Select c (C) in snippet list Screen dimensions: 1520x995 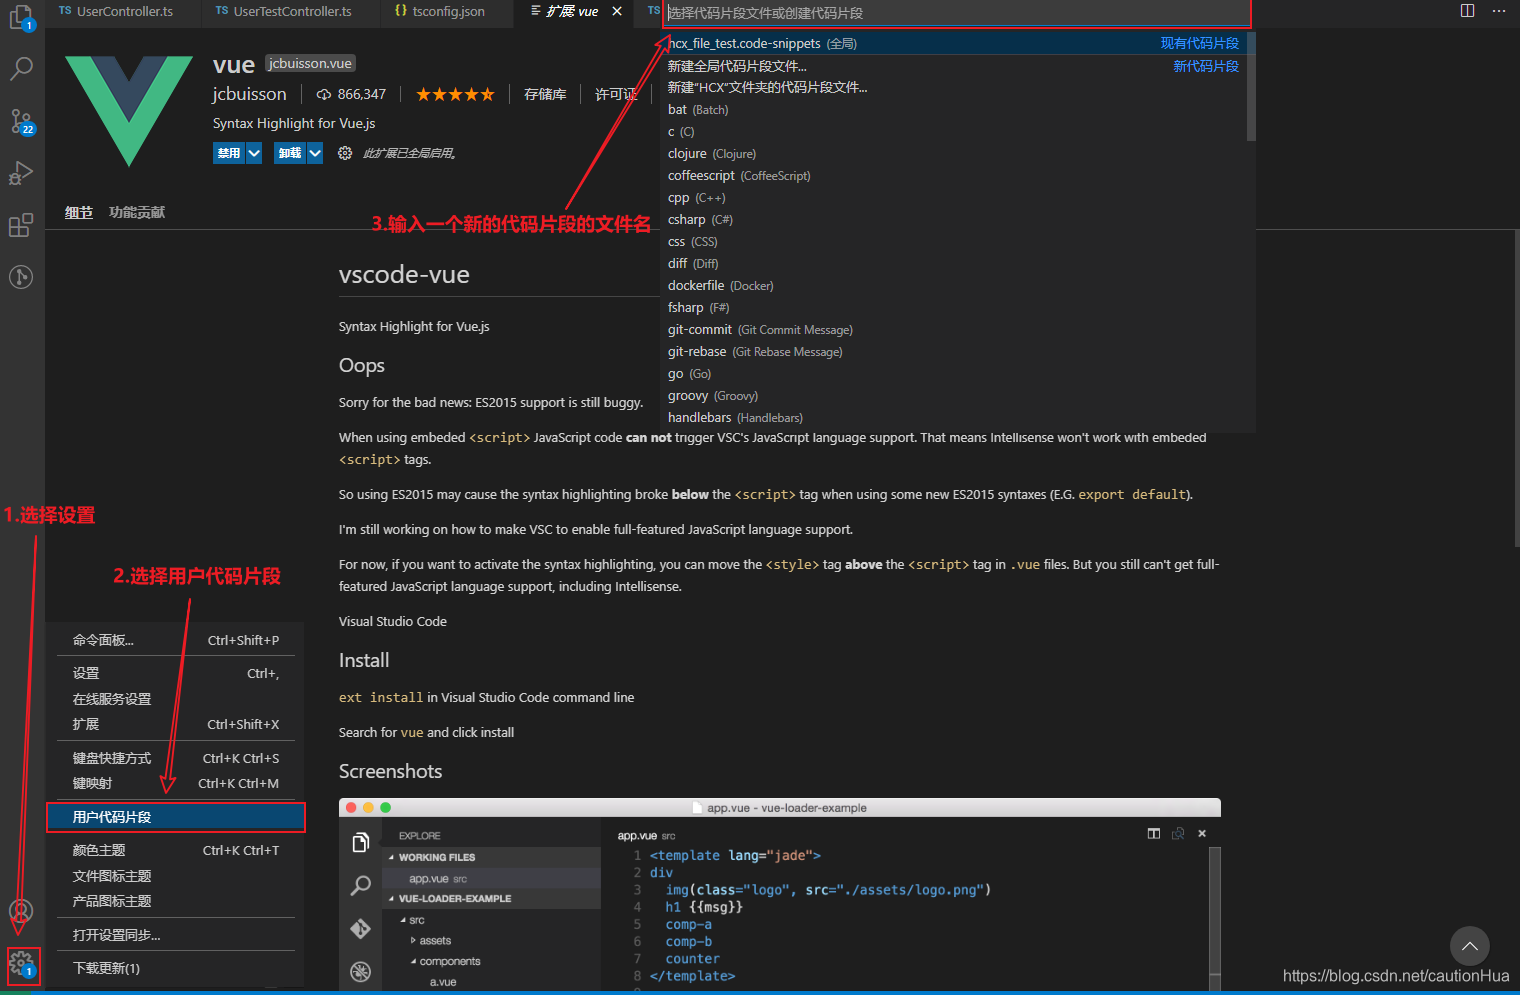pos(953,132)
